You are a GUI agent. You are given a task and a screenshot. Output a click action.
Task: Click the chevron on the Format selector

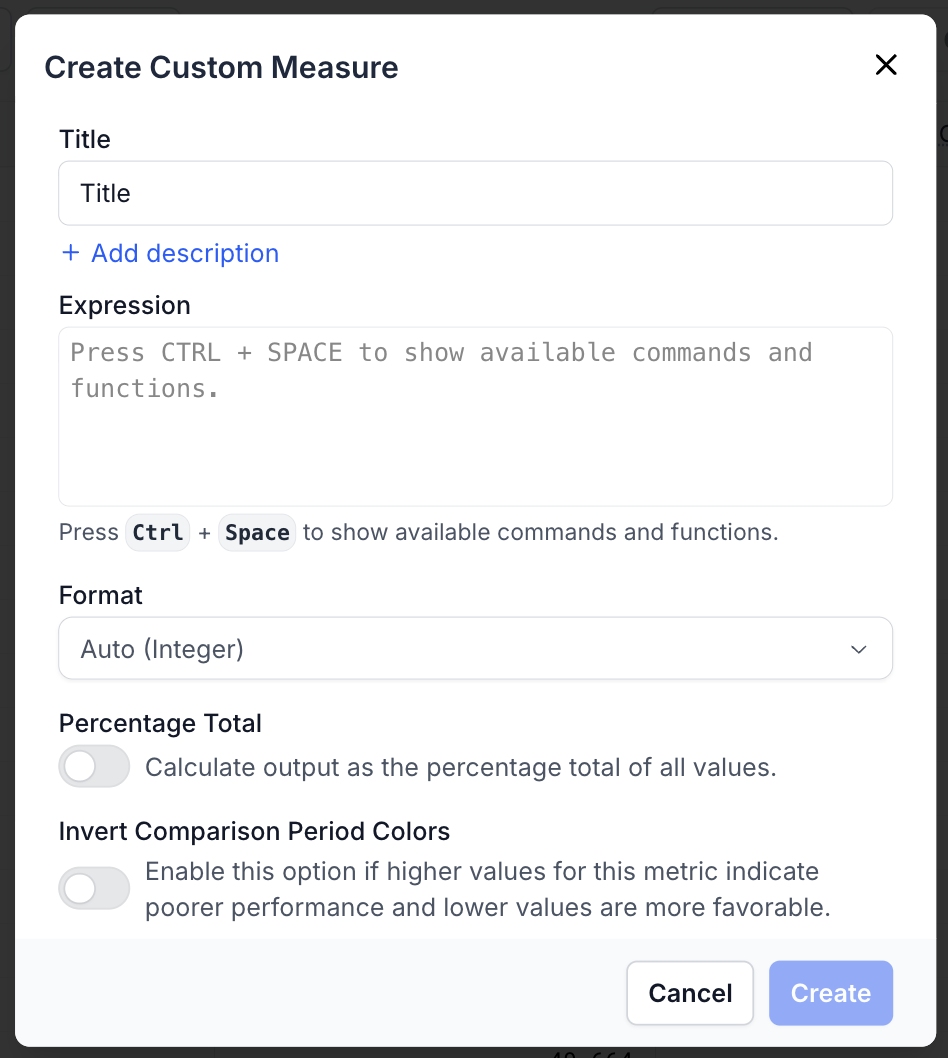click(858, 648)
